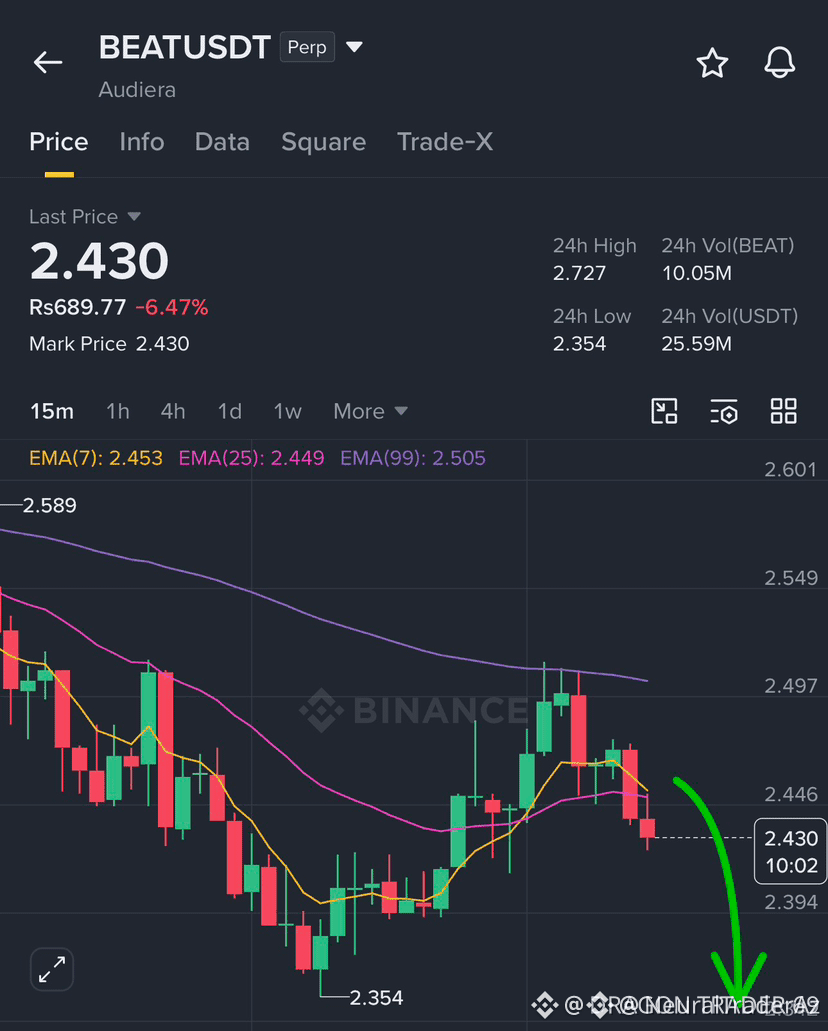828x1031 pixels.
Task: Click the 2.446 price axis label
Action: (x=791, y=794)
